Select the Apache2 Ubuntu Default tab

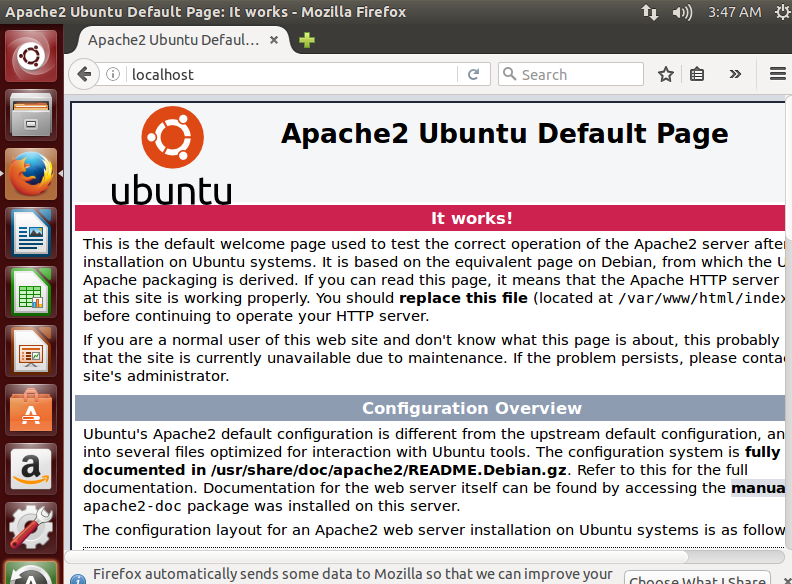[183, 40]
